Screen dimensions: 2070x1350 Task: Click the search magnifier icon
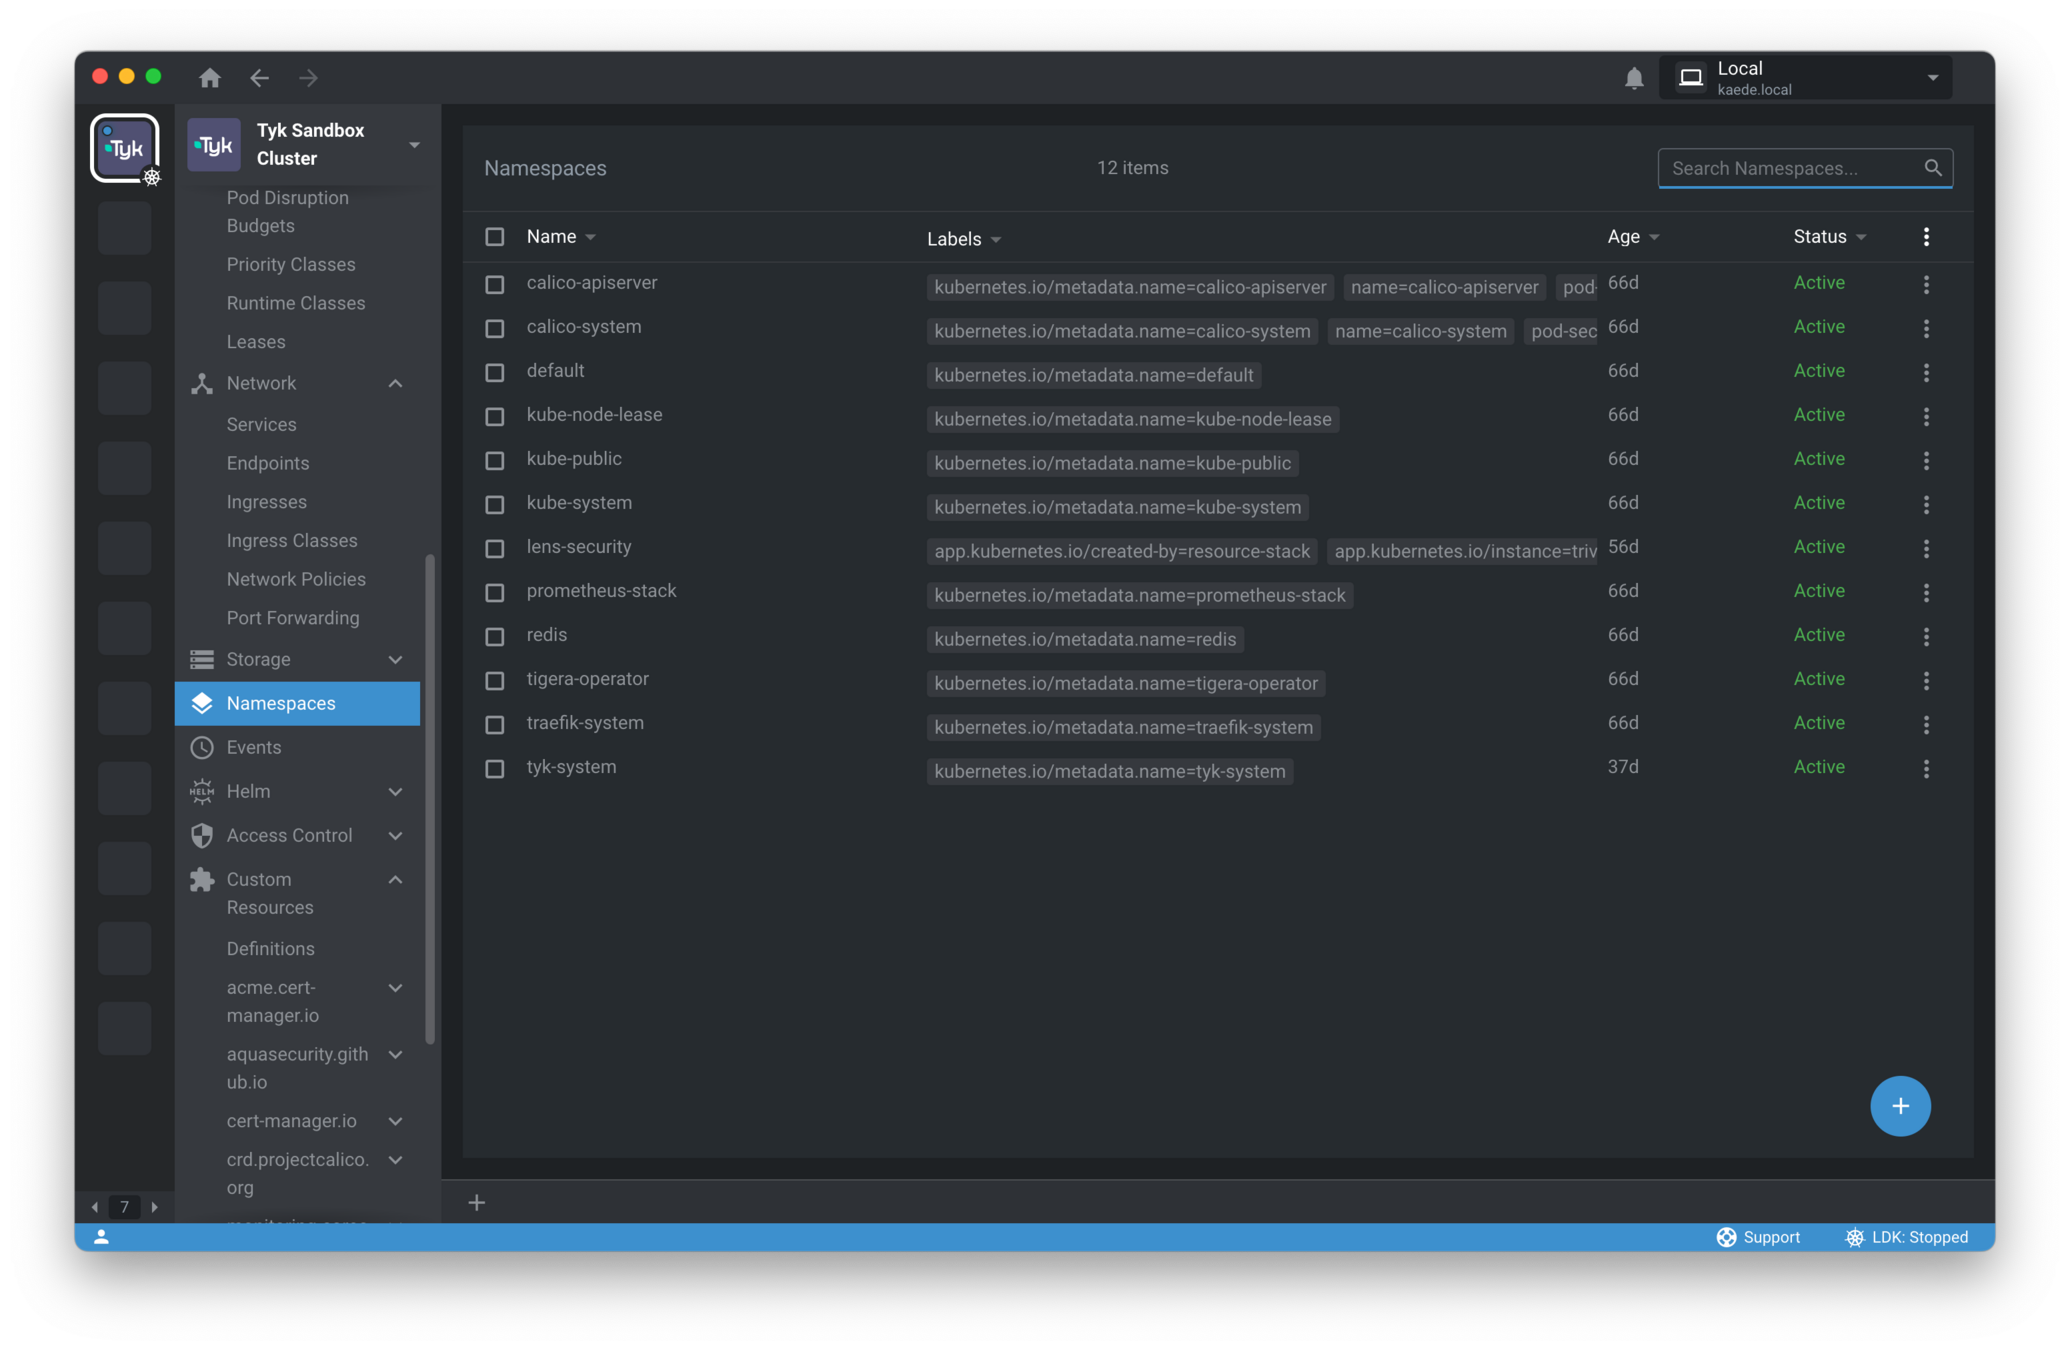(1932, 168)
